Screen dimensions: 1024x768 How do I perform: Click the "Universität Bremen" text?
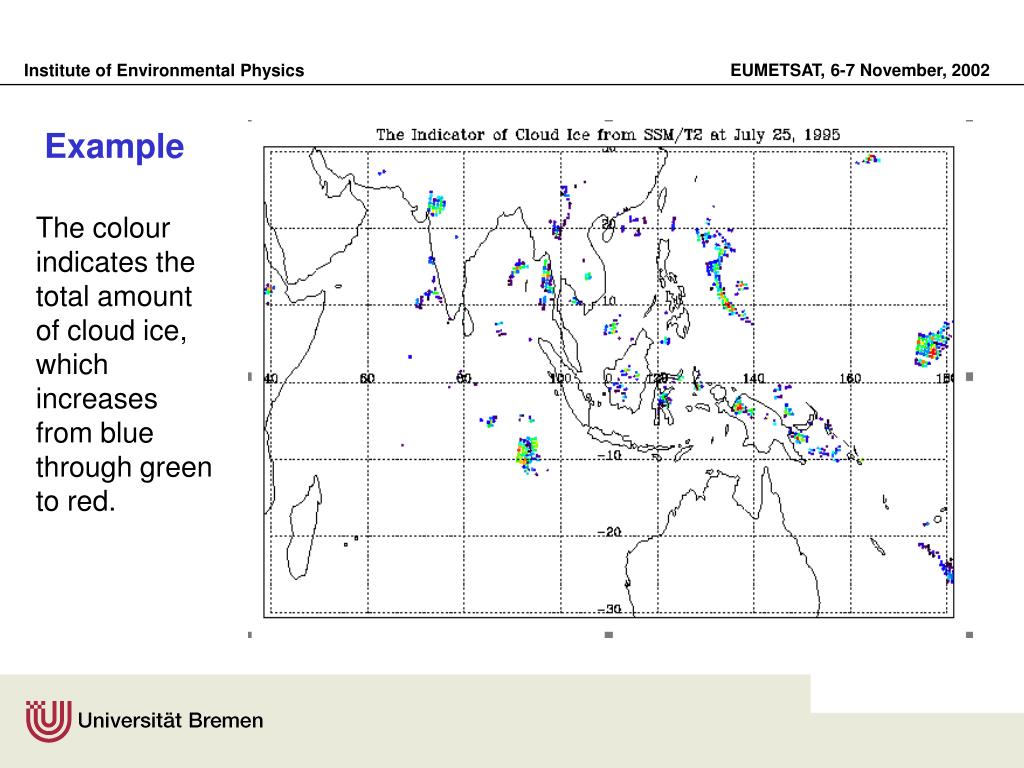170,720
